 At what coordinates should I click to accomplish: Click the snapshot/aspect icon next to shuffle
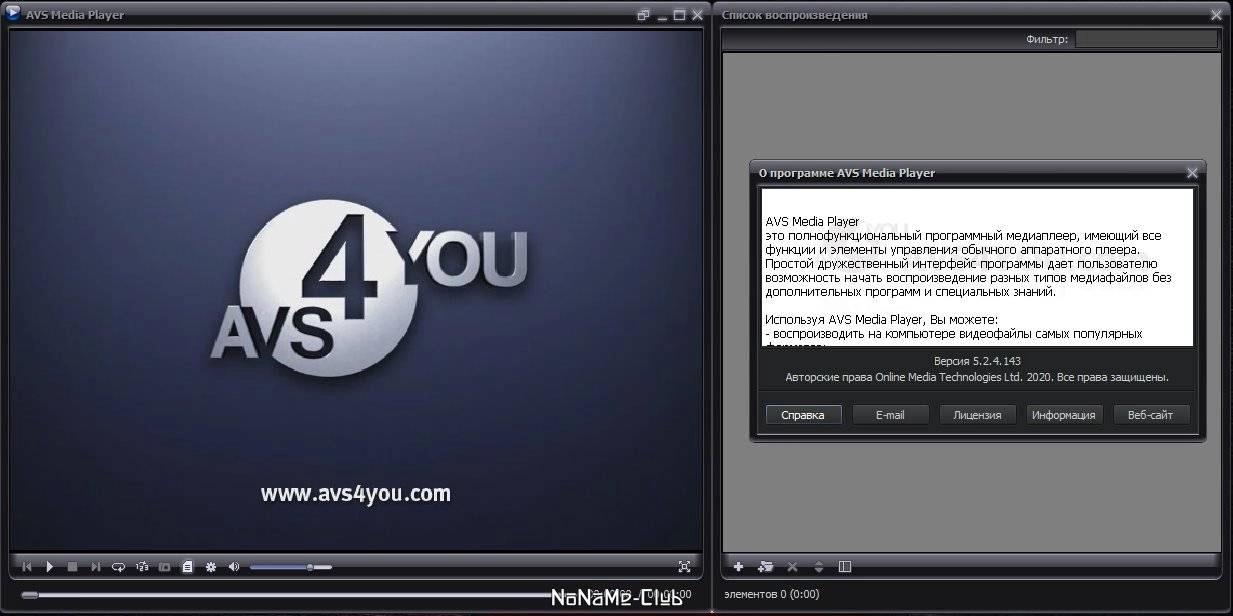click(165, 567)
